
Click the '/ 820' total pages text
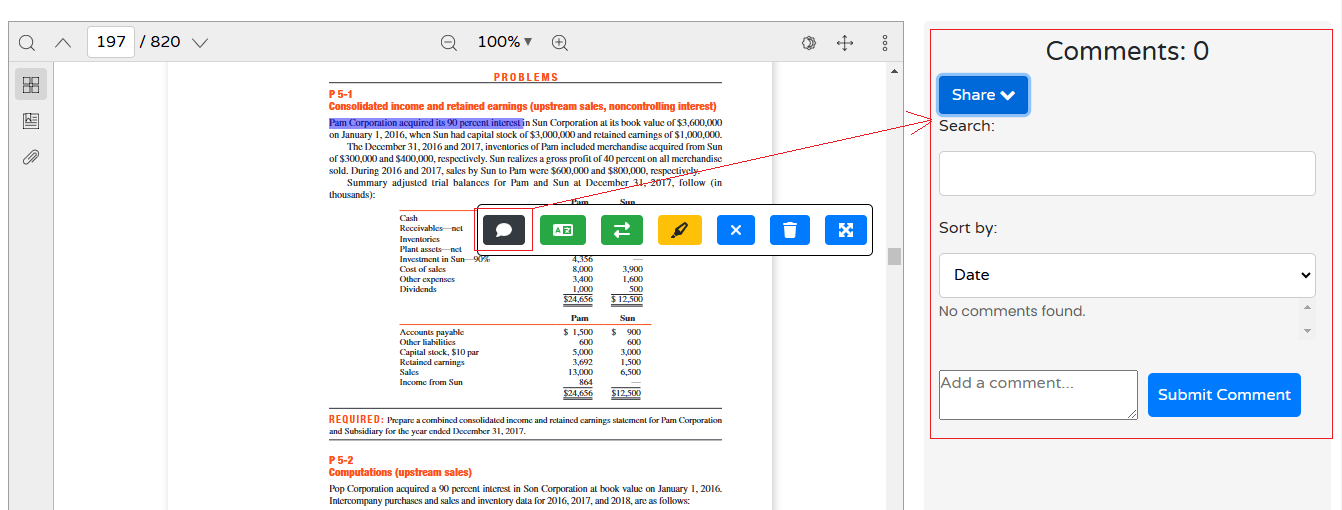click(160, 42)
